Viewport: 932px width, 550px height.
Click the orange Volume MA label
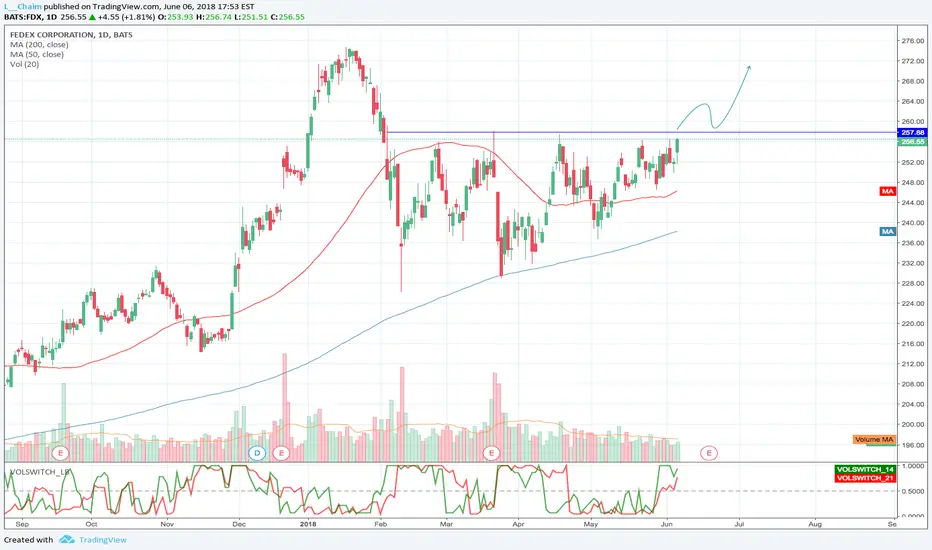(x=874, y=439)
